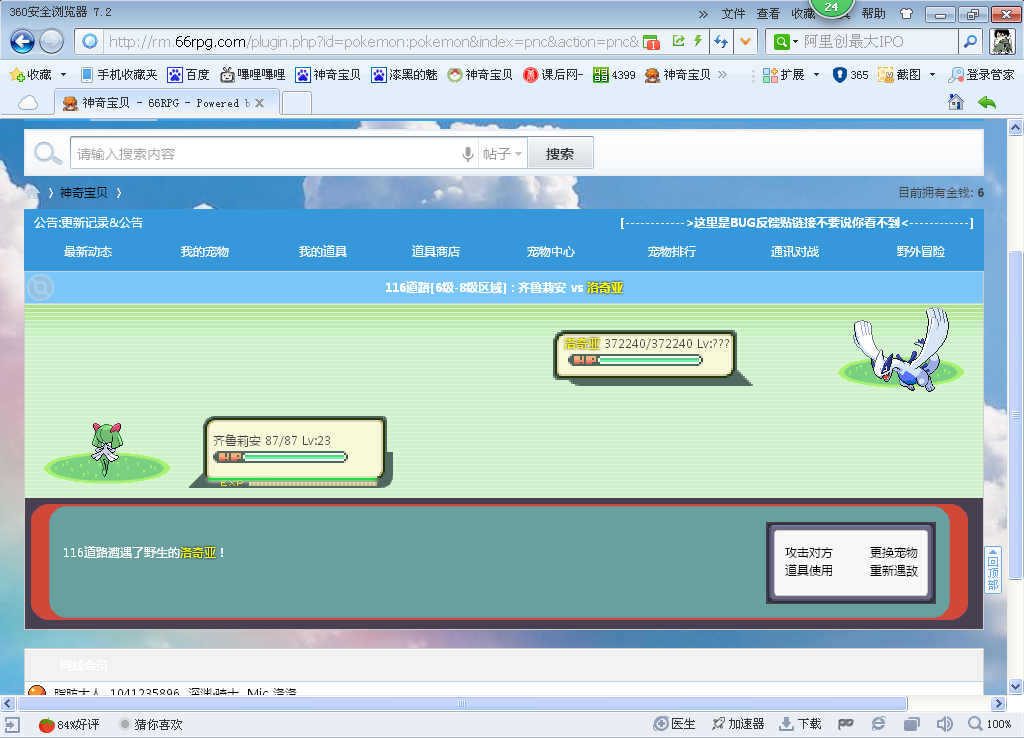Click the skin shirt icon in title bar

906,14
